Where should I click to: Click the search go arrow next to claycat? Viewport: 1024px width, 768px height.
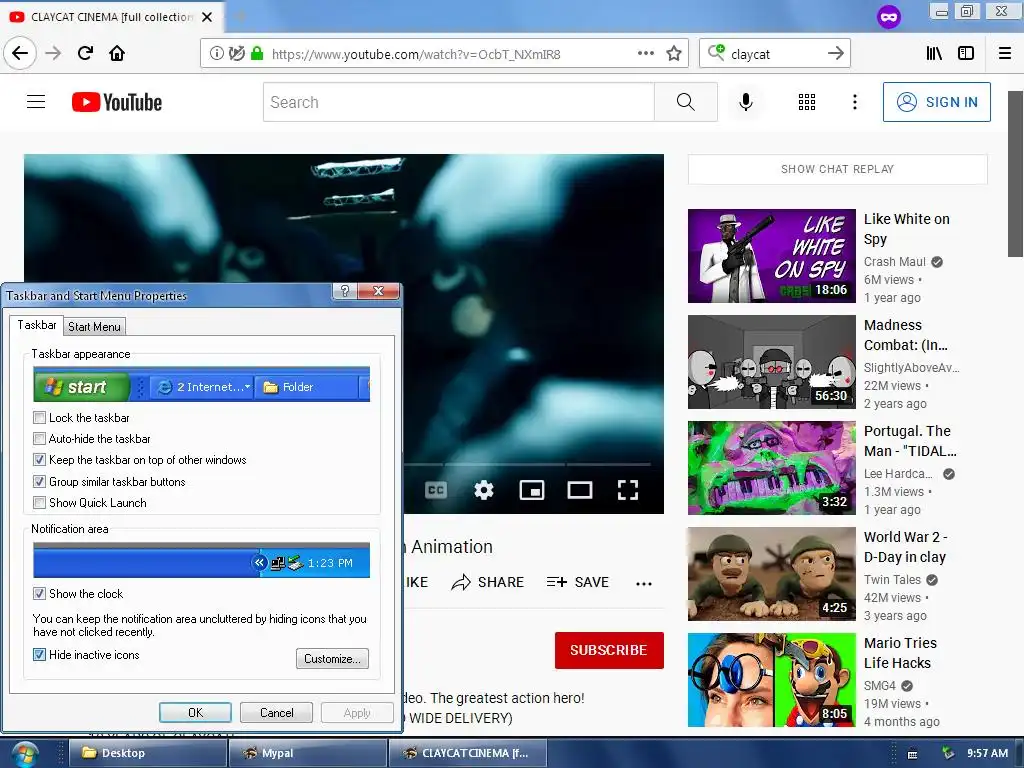[x=835, y=54]
